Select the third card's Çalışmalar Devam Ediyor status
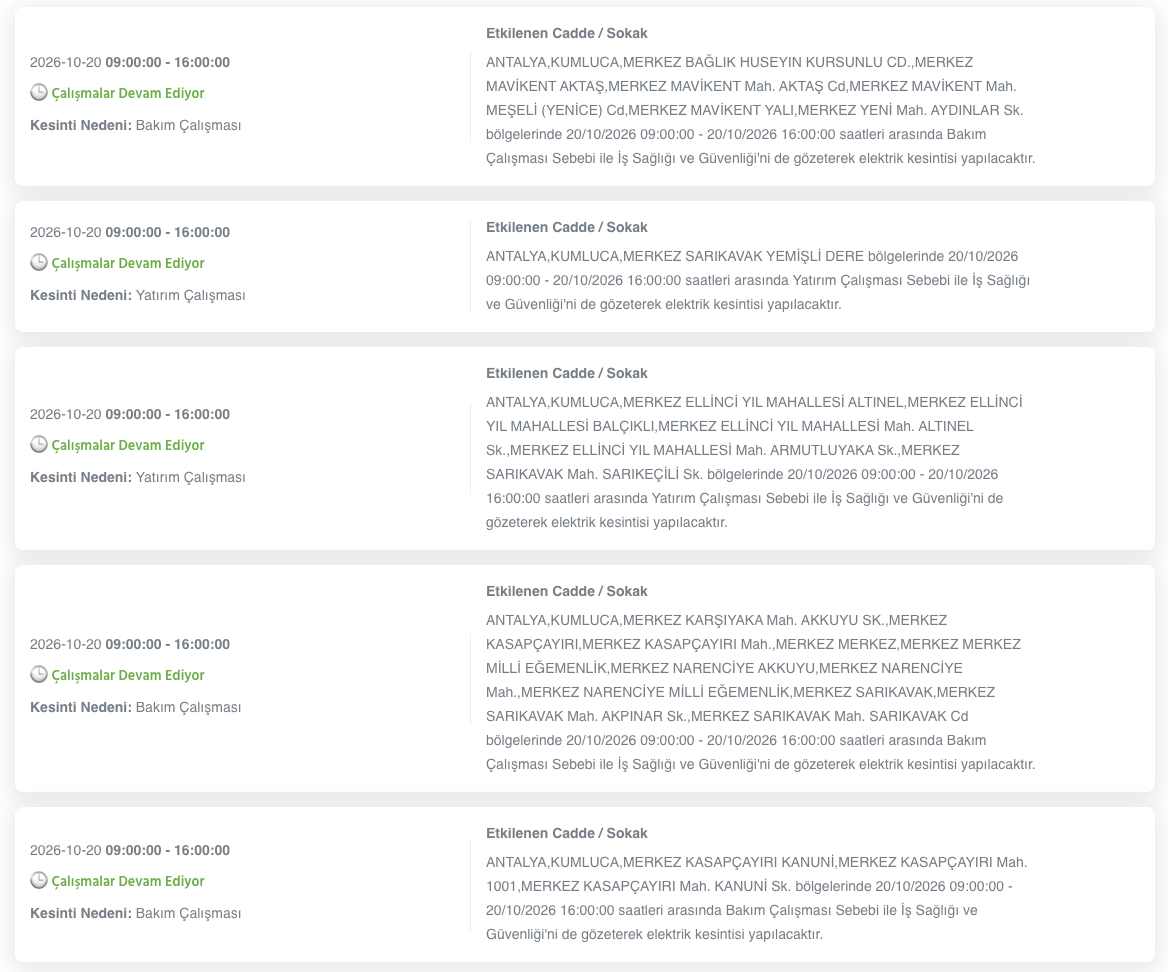Viewport: 1168px width, 972px height. tap(127, 445)
